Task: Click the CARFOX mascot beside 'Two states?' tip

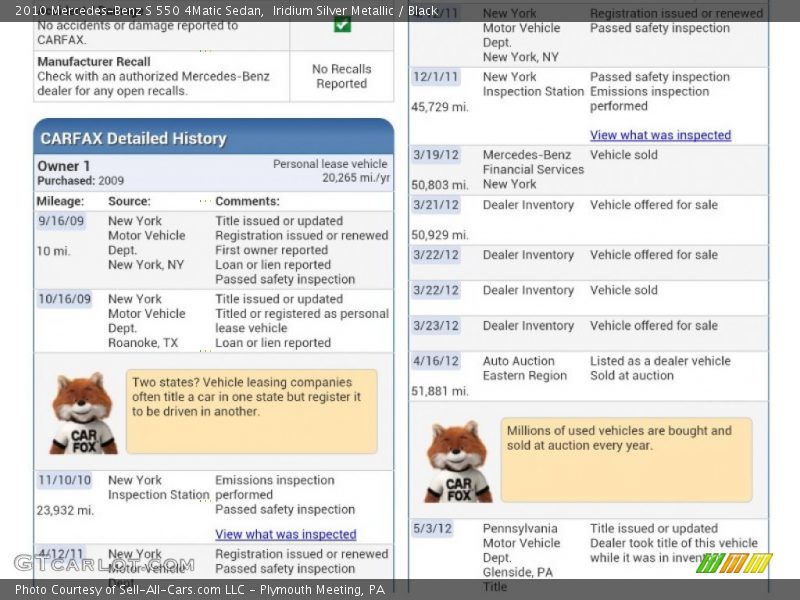Action: [x=83, y=414]
